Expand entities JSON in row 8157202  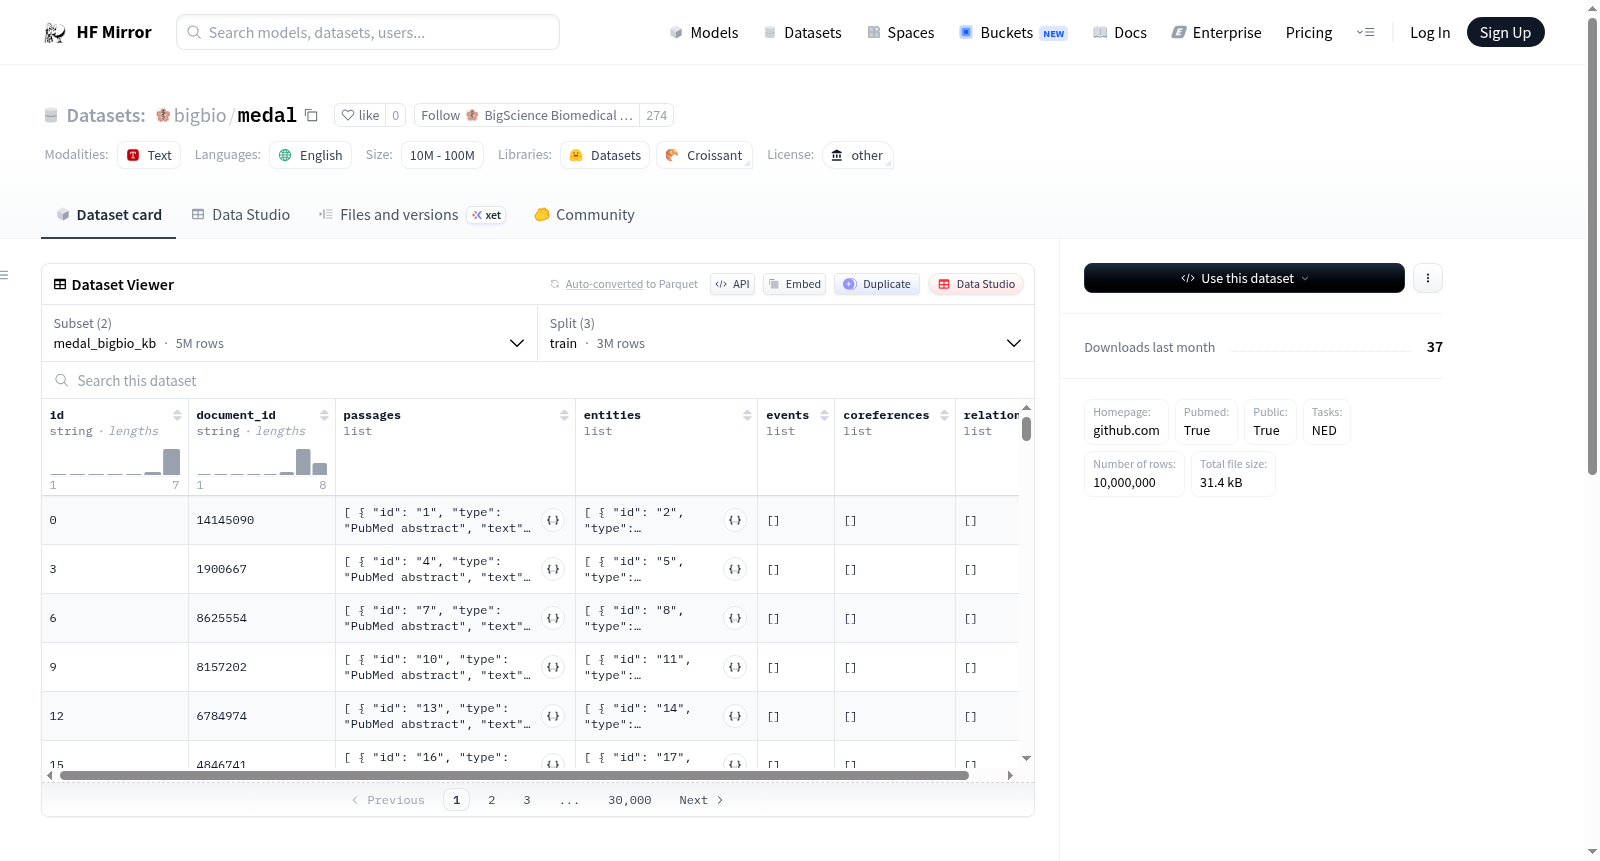pos(735,667)
